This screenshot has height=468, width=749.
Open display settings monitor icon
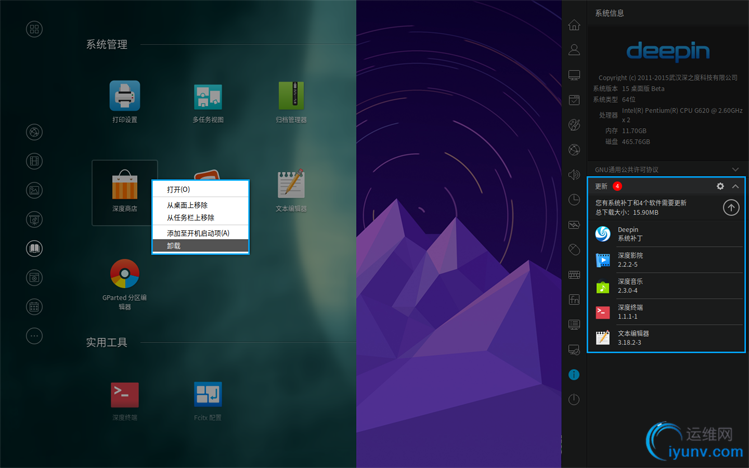tap(574, 75)
